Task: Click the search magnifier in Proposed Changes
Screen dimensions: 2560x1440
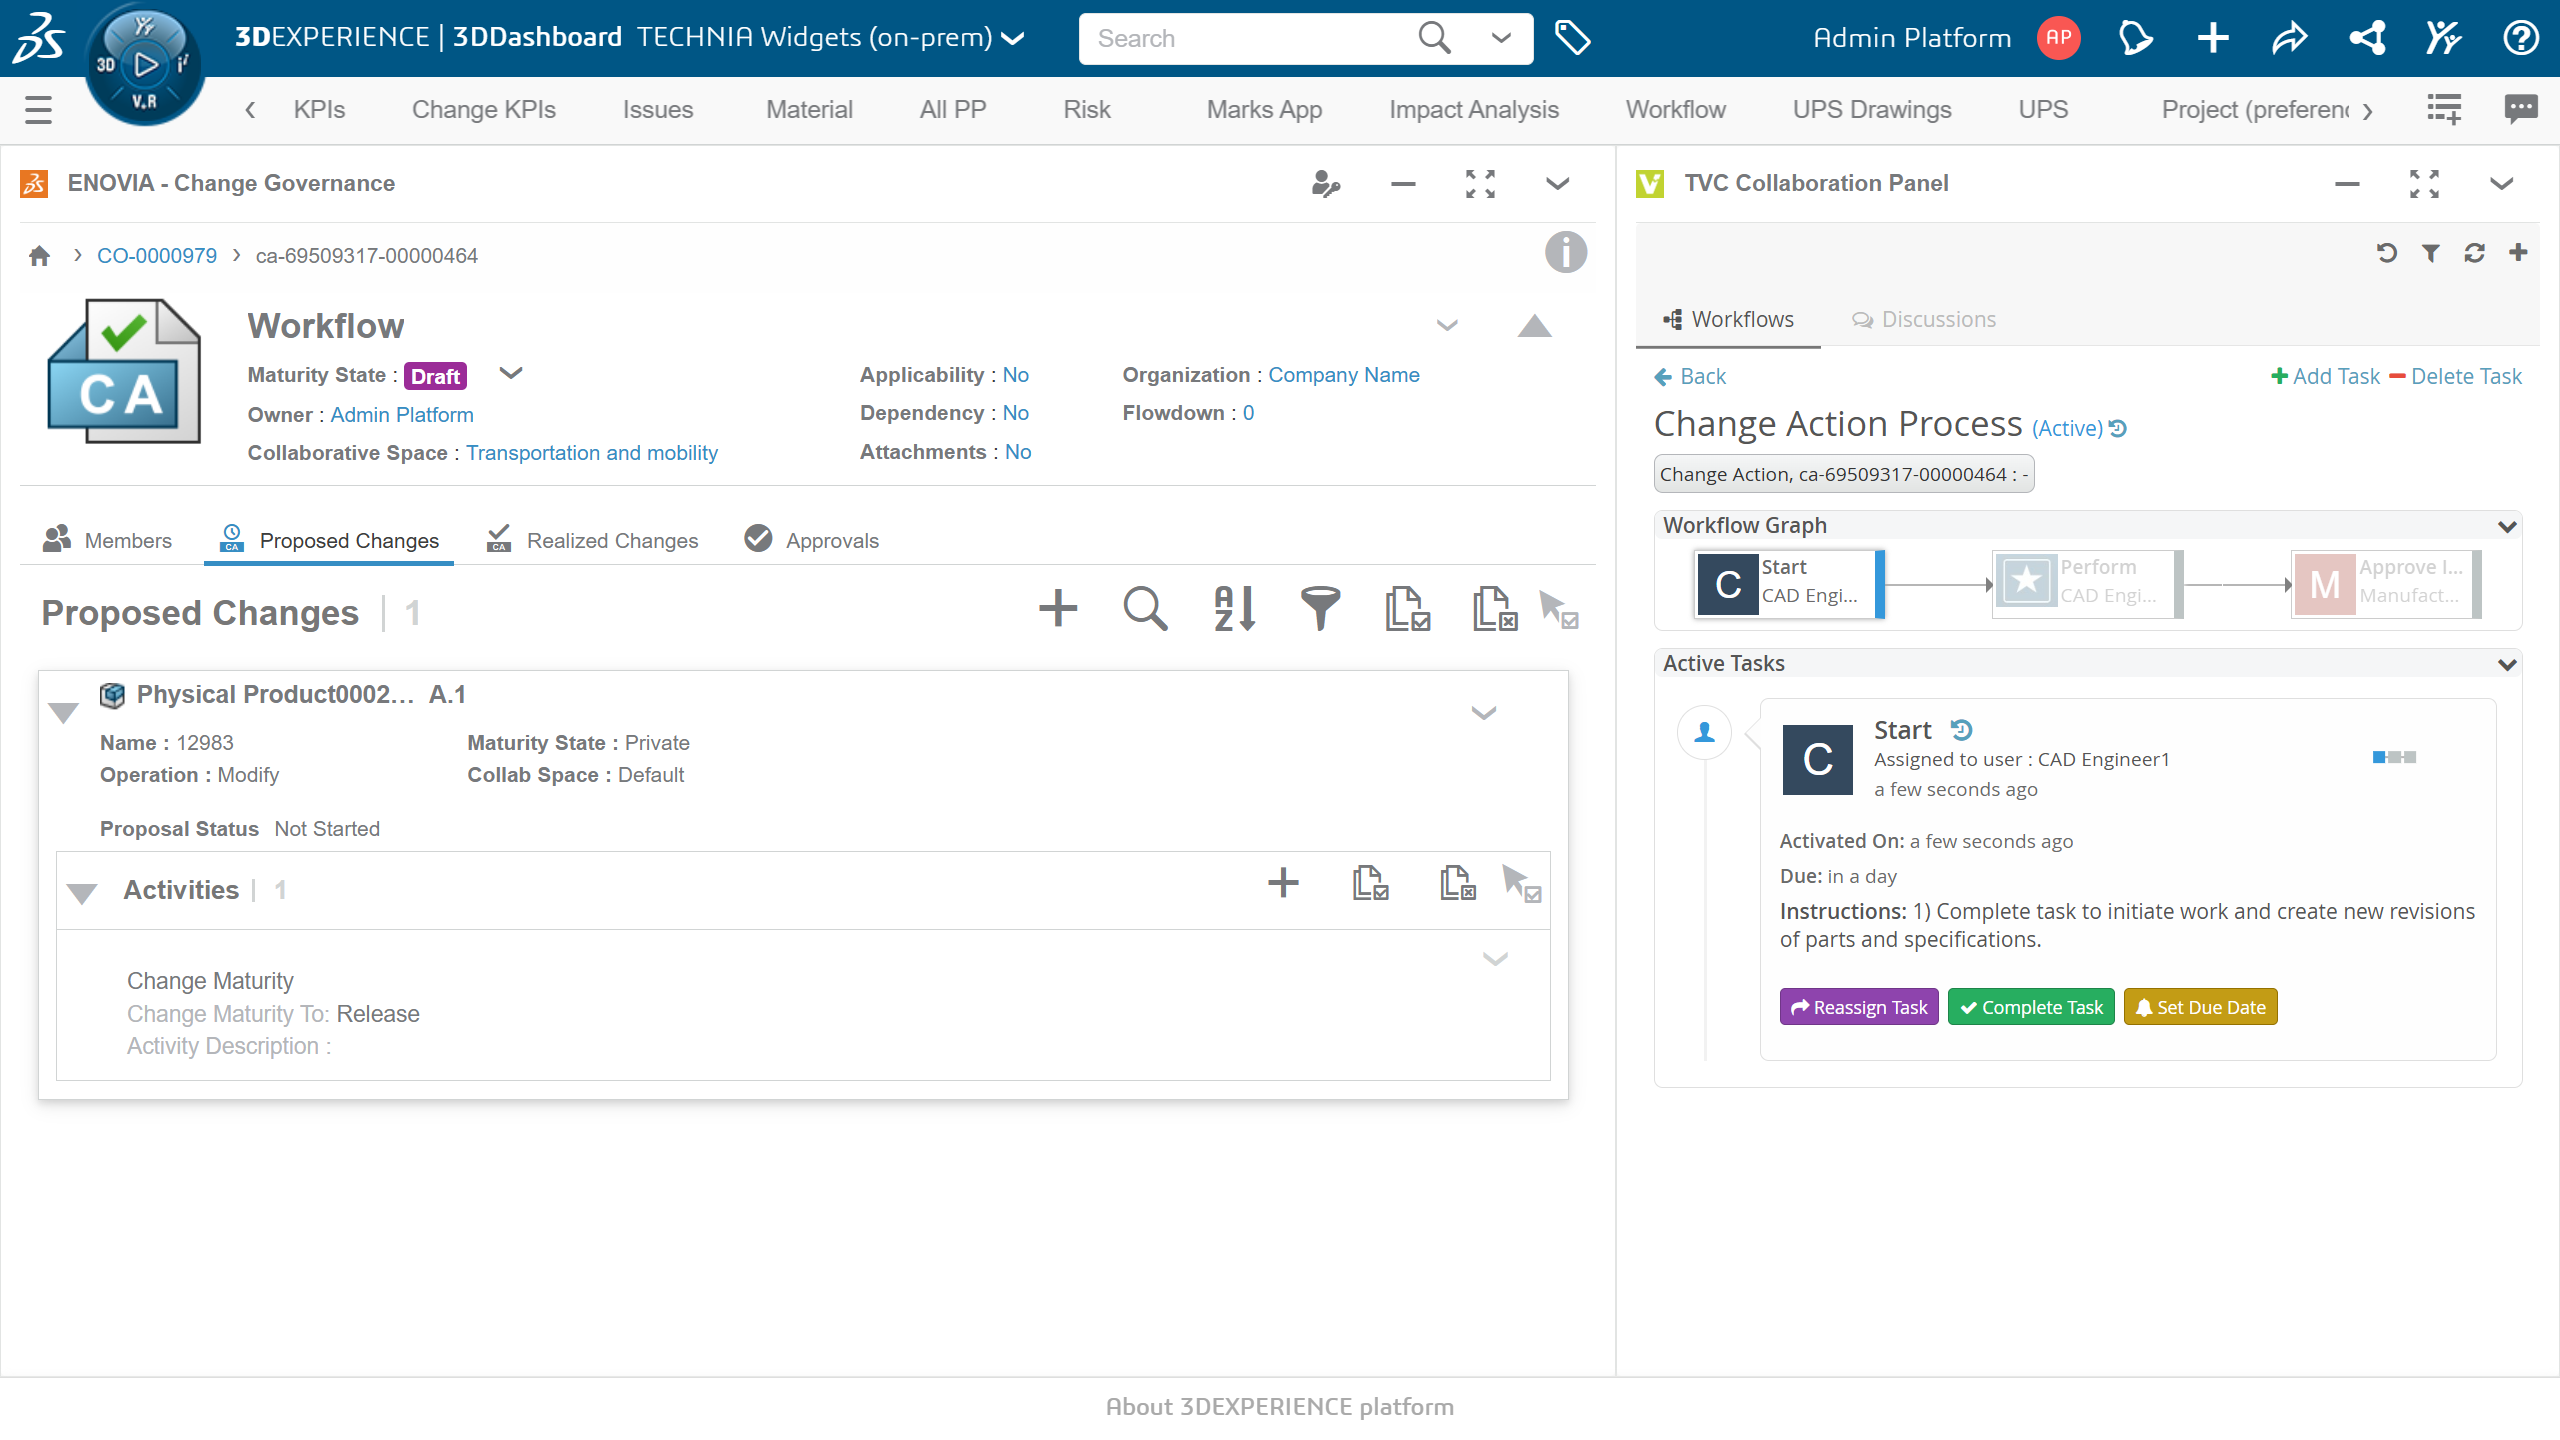Action: click(x=1145, y=608)
